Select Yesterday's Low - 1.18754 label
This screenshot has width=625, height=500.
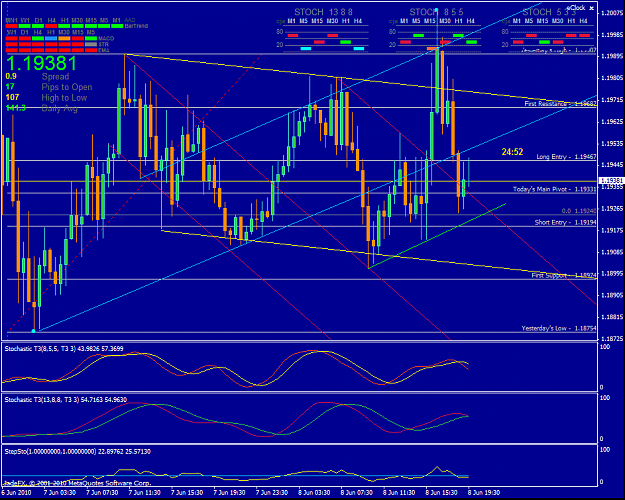(559, 329)
